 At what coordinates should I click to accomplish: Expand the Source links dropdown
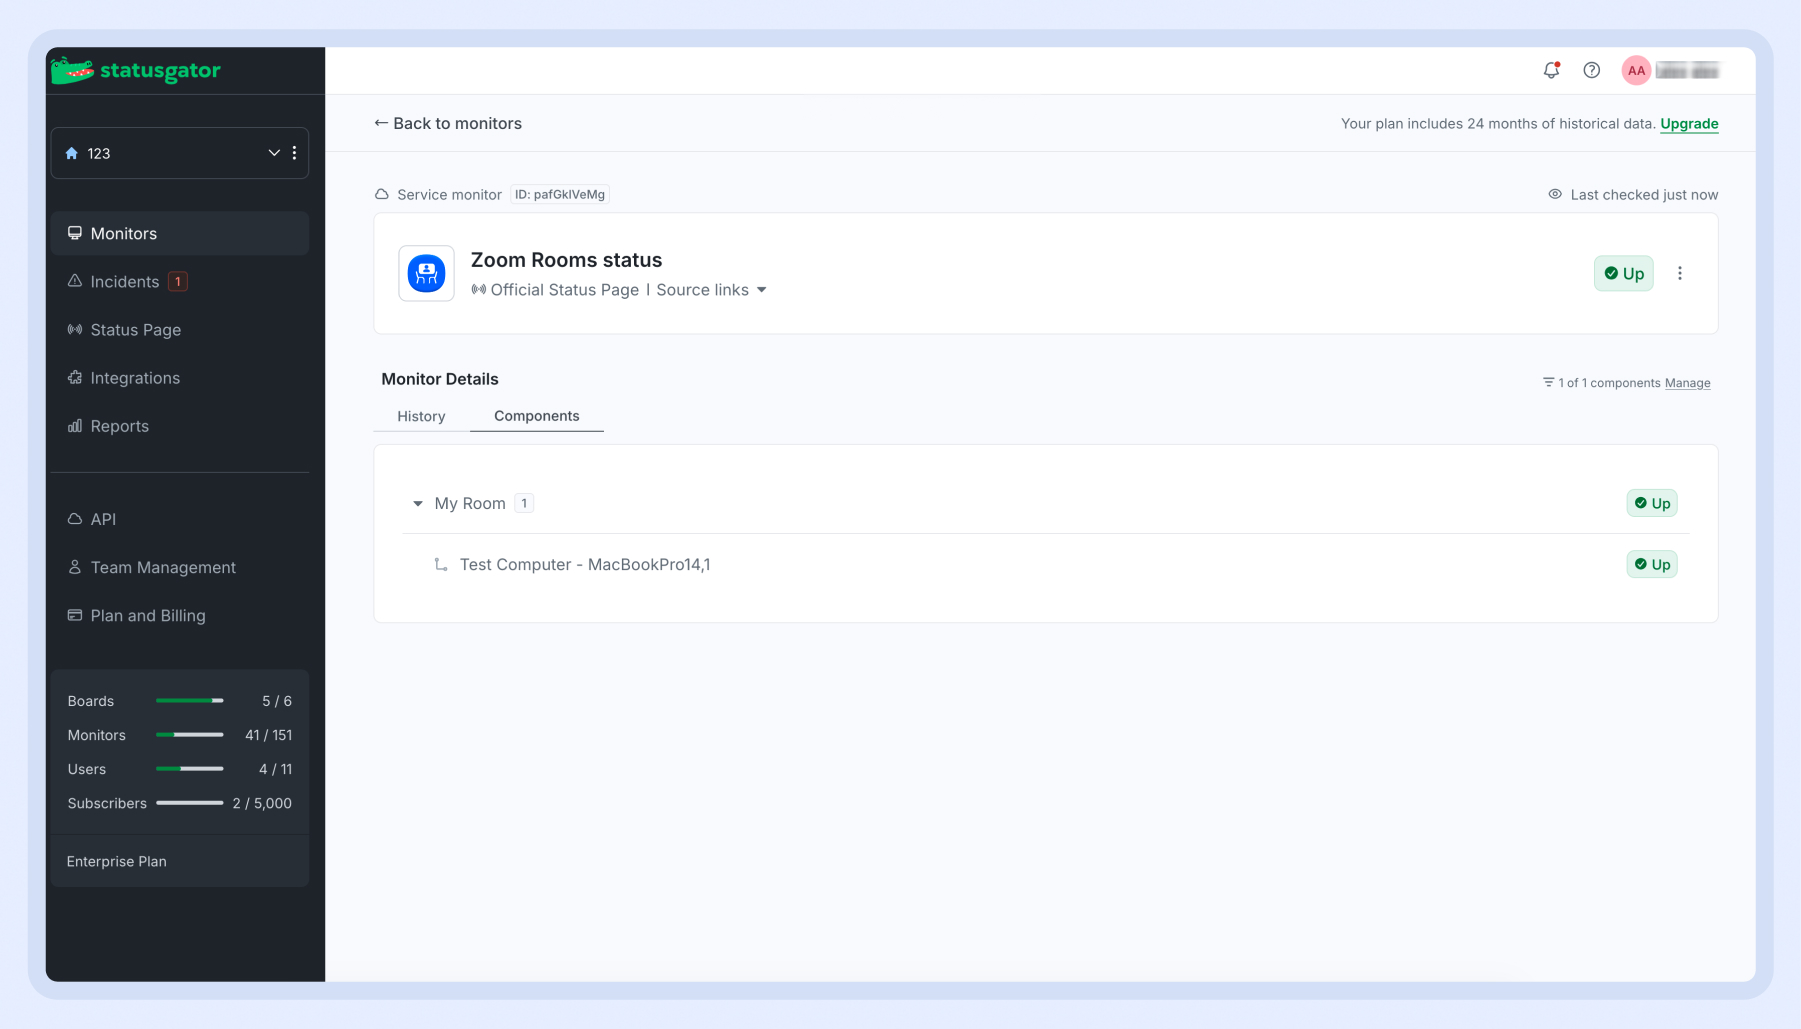[x=712, y=290]
